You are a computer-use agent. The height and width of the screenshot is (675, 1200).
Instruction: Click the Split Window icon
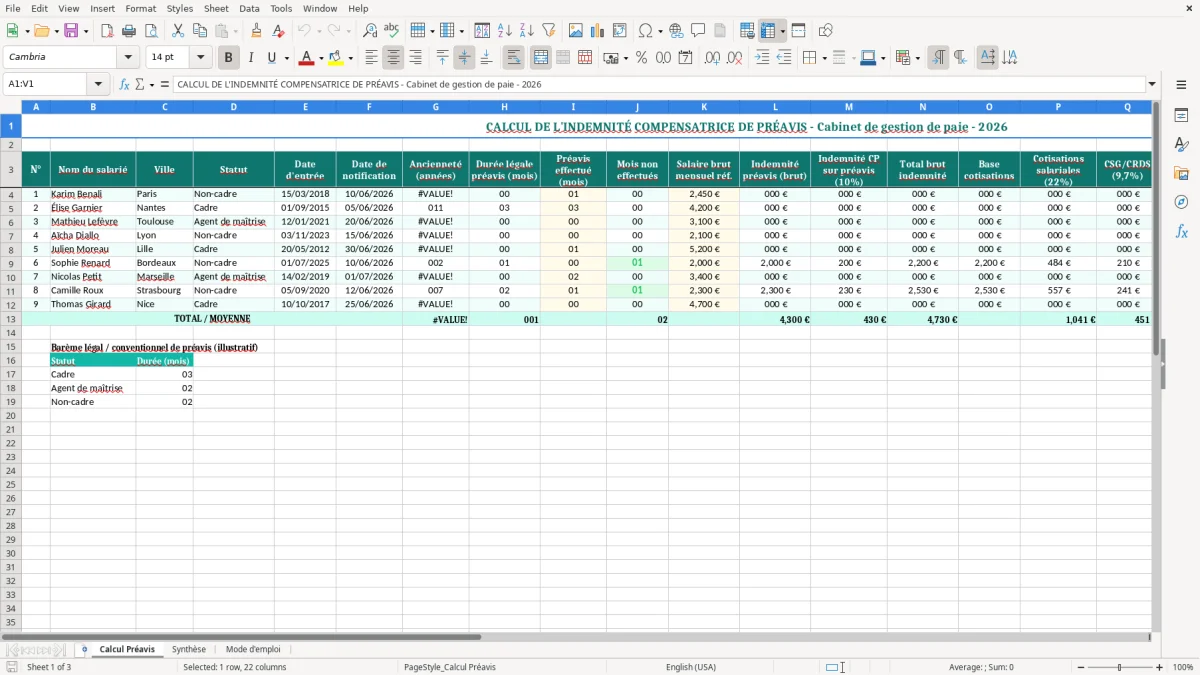tap(798, 31)
